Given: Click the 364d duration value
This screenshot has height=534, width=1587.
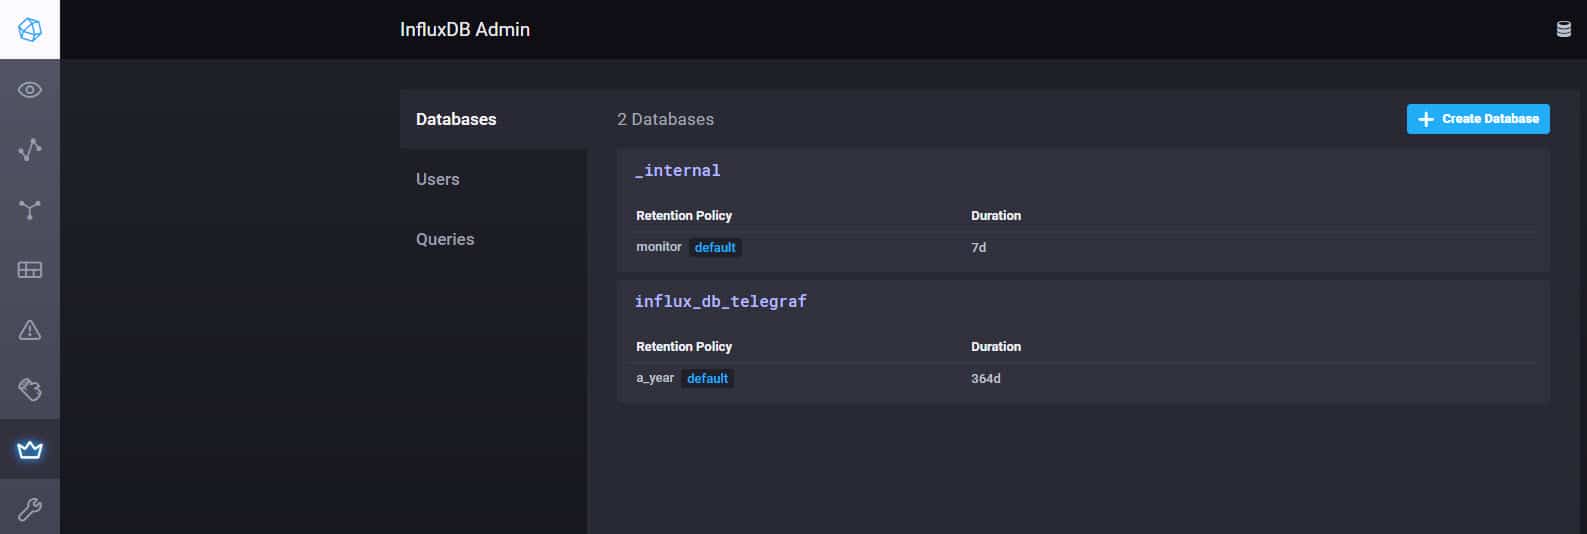Looking at the screenshot, I should 986,378.
